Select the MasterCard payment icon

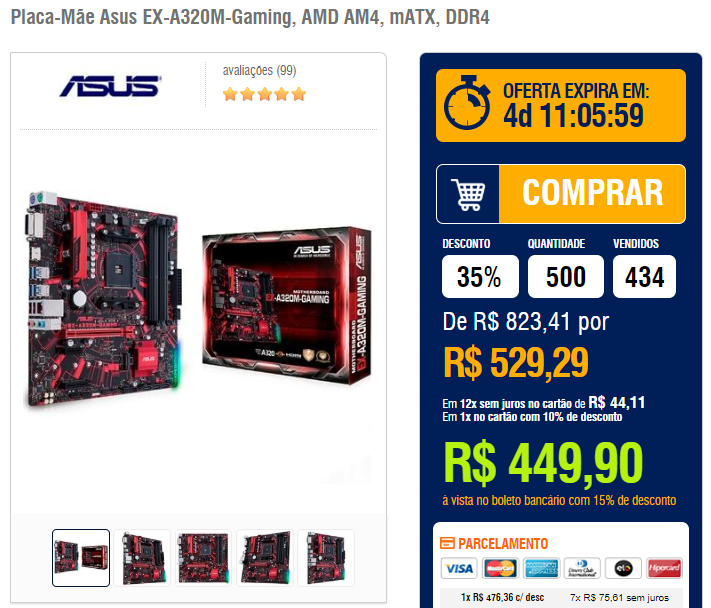click(500, 568)
